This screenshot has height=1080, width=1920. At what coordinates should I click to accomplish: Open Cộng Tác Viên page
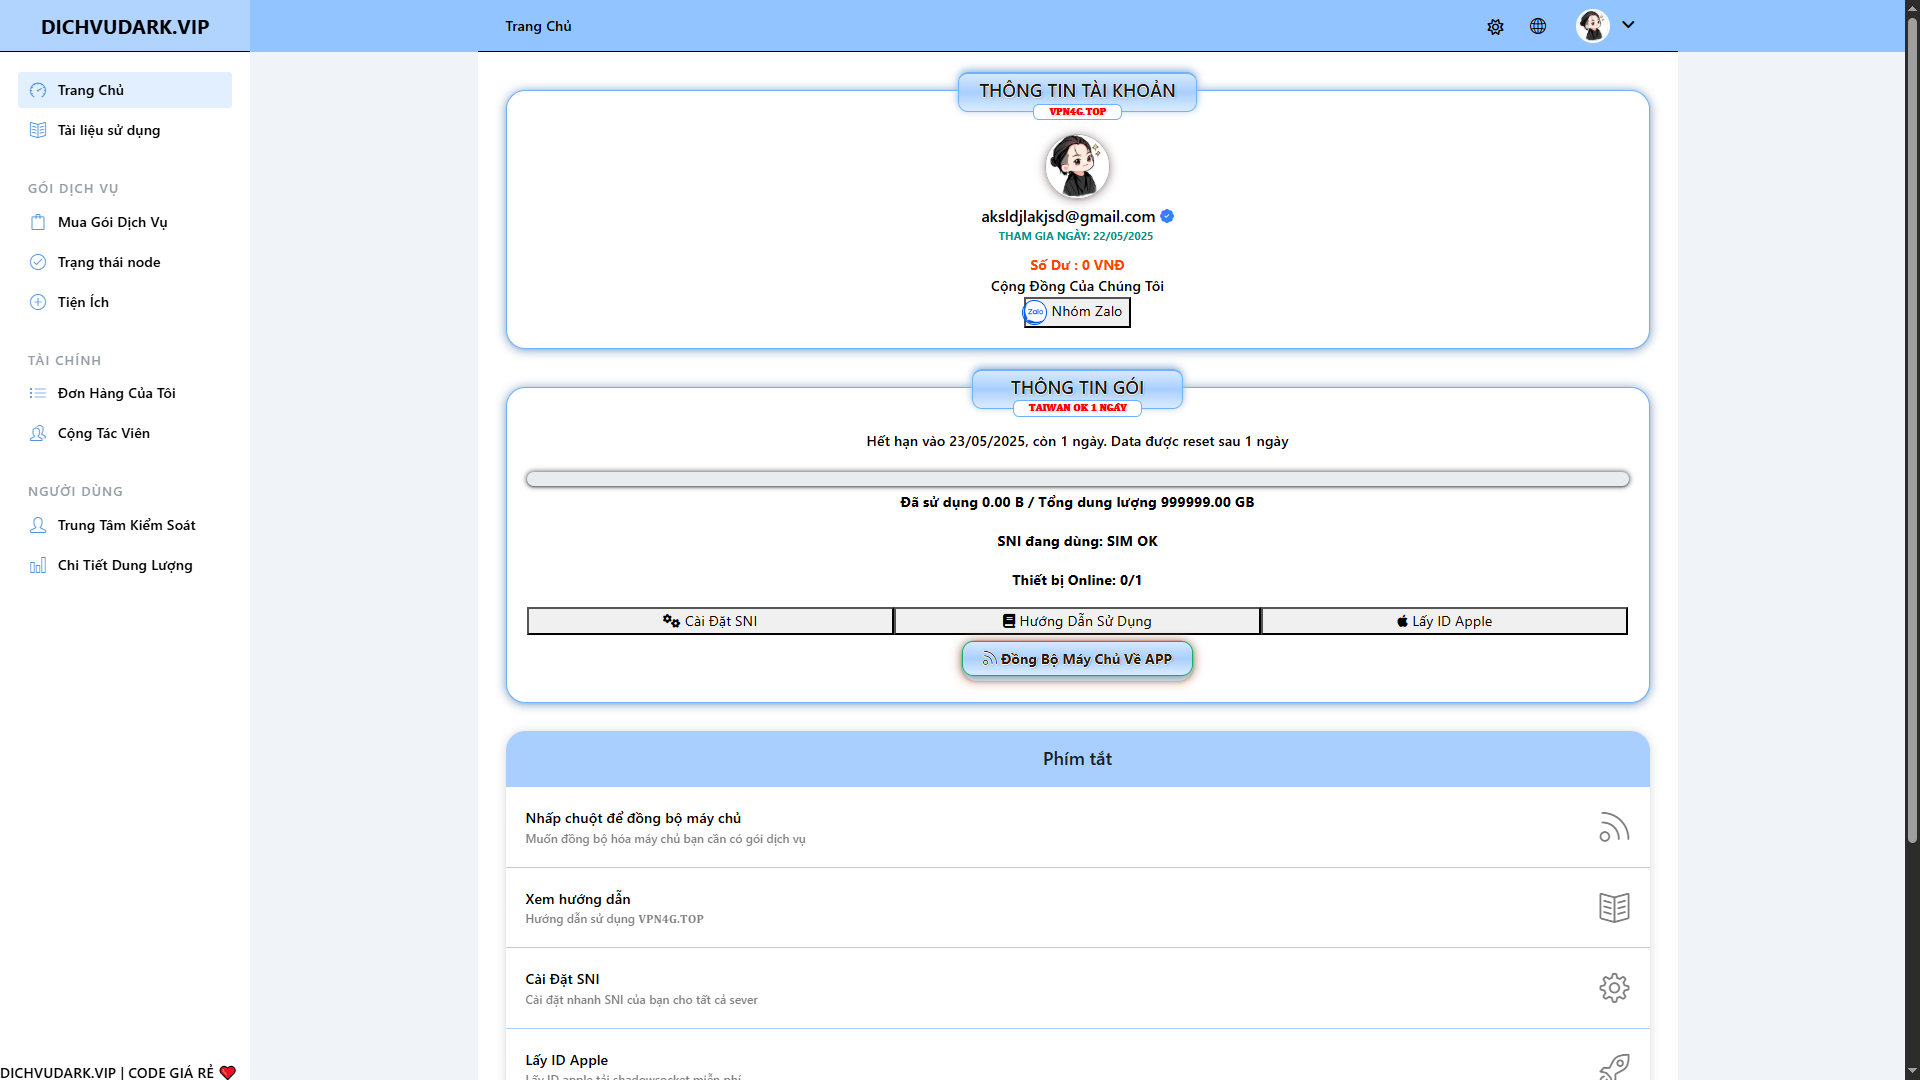[103, 433]
